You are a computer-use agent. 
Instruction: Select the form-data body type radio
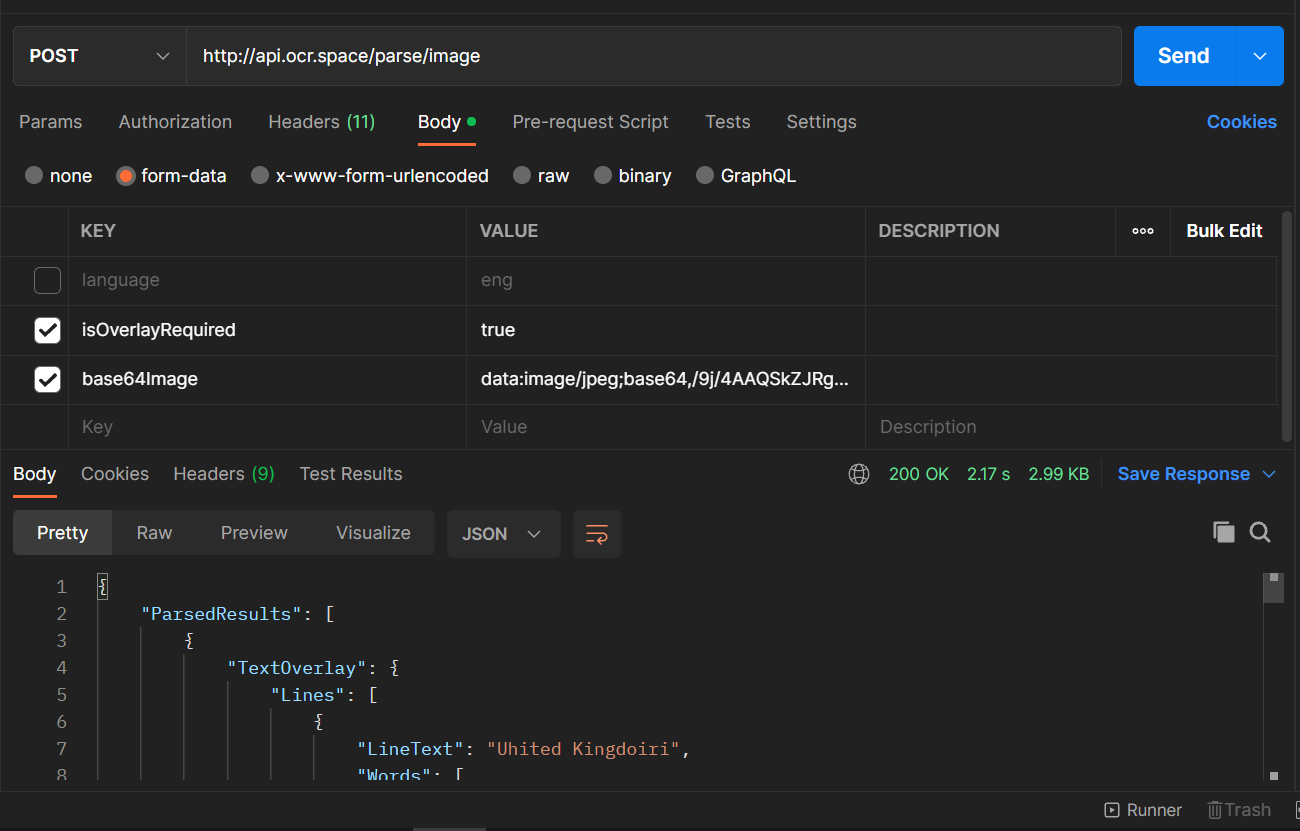point(125,176)
